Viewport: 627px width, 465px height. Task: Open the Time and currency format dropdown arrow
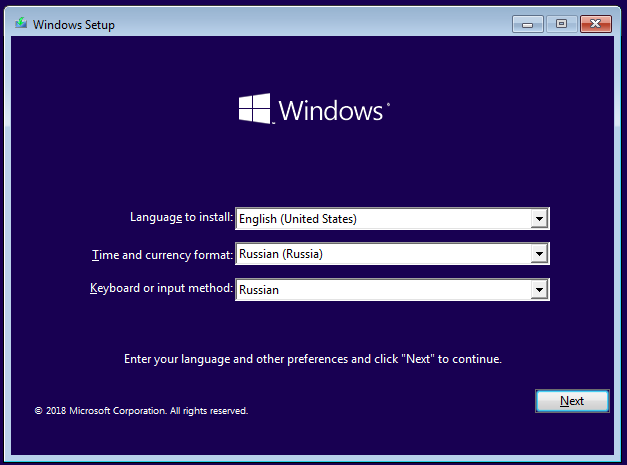539,253
